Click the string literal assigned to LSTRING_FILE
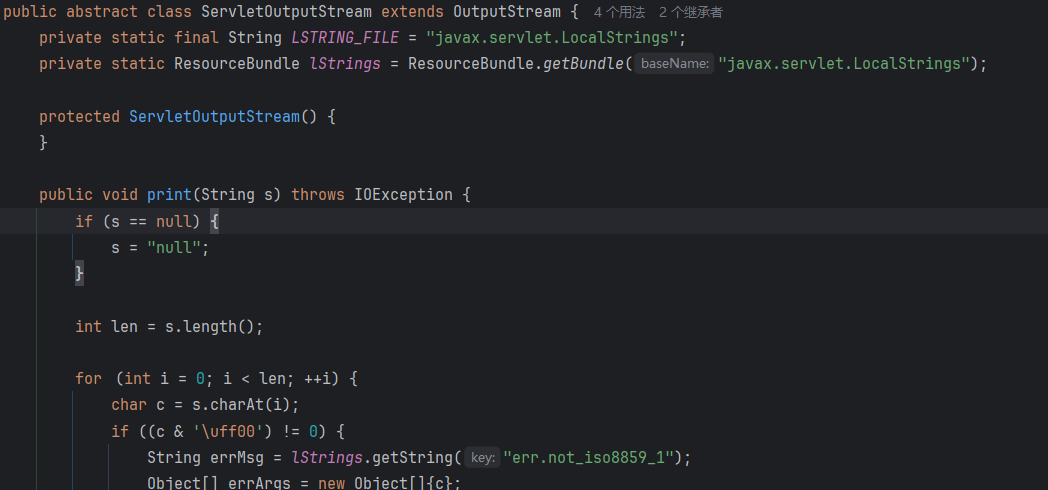This screenshot has height=490, width=1048. [x=552, y=37]
